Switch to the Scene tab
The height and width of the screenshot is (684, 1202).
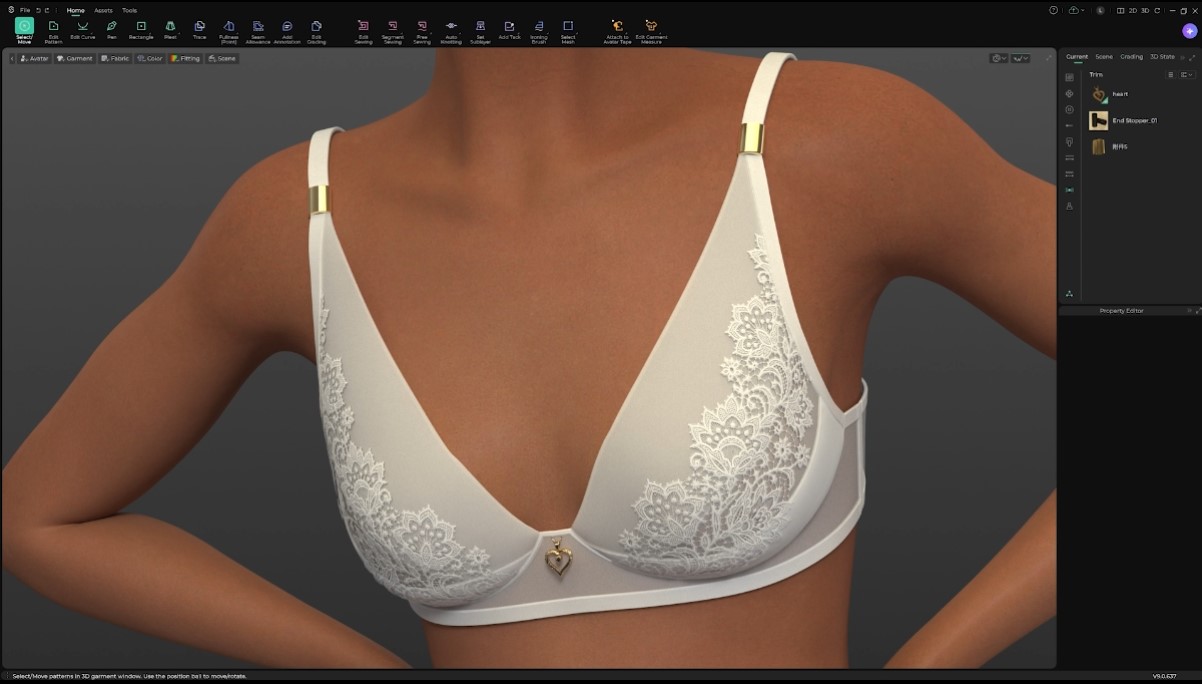point(1104,57)
